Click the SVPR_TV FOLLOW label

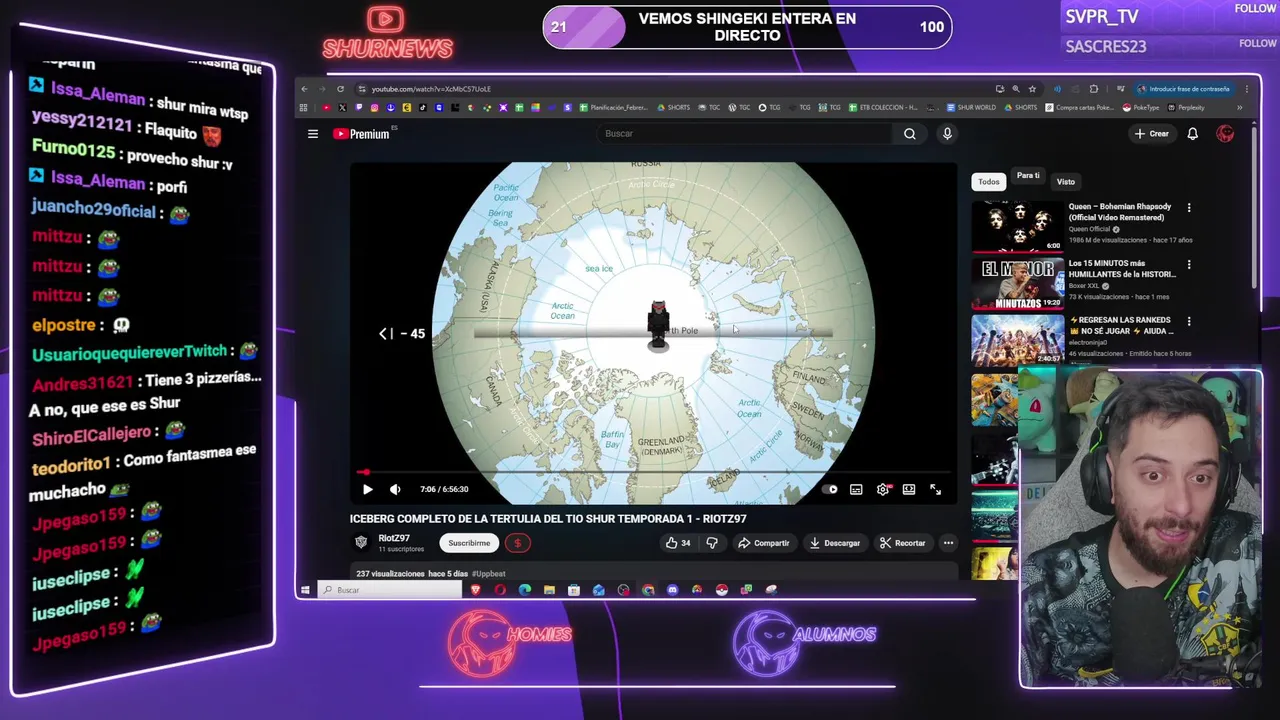(1255, 9)
